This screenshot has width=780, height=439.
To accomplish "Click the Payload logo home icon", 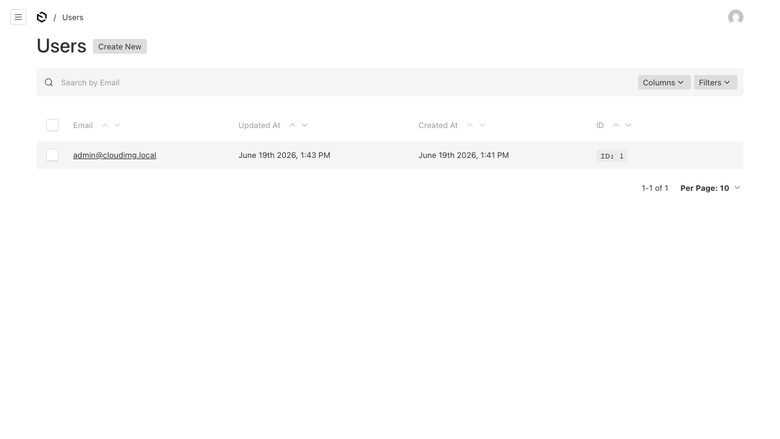I will tap(42, 17).
